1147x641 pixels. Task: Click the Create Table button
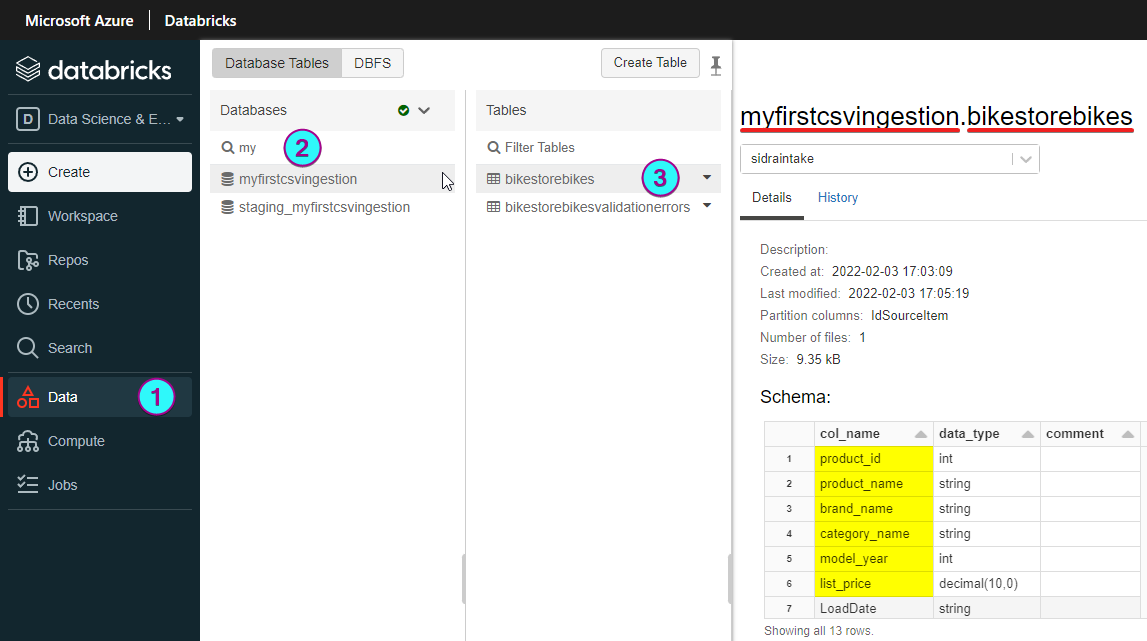click(x=650, y=63)
